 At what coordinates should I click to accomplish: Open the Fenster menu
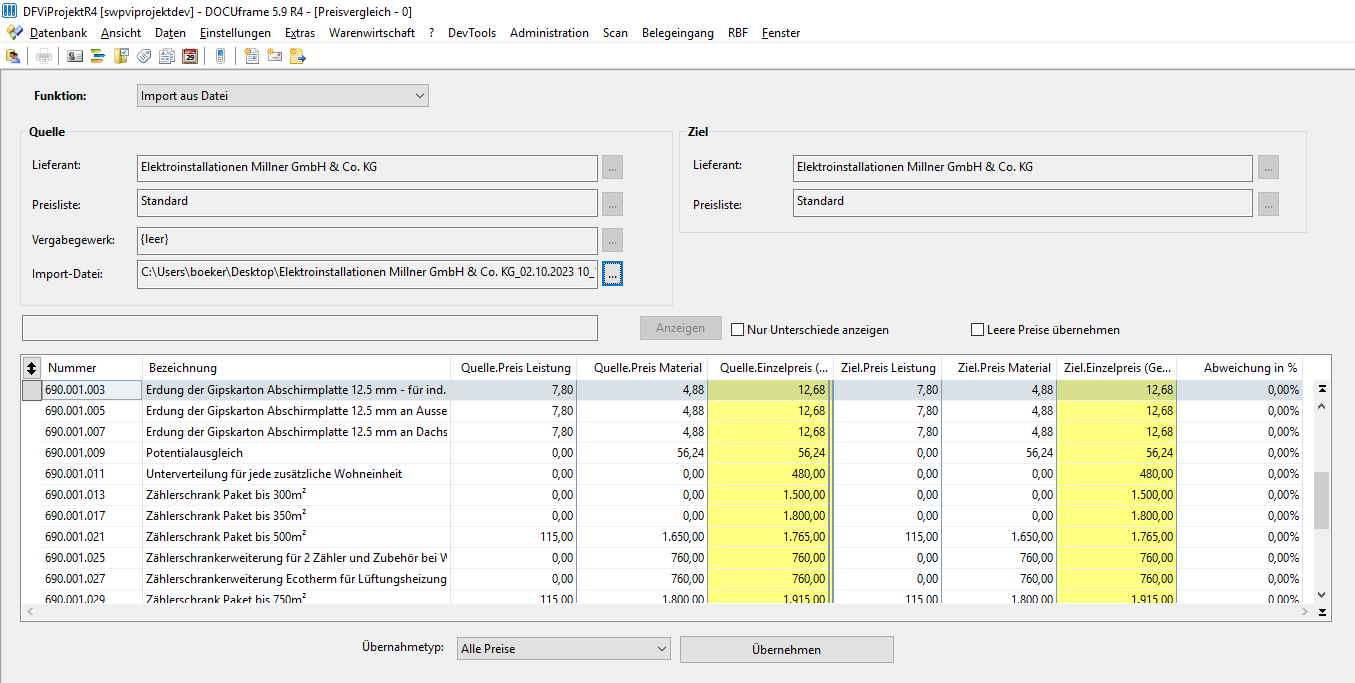tap(781, 33)
